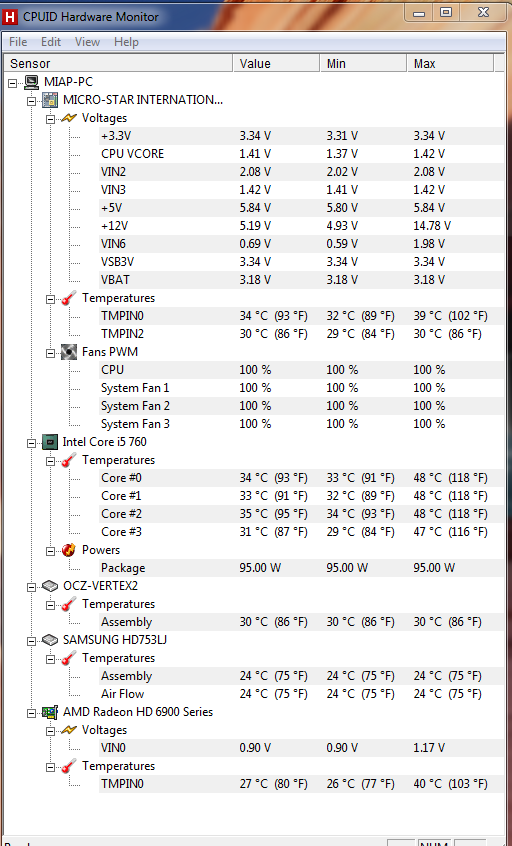Viewport: 512px width, 846px height.
Task: Click the motherboard Voltages lightning icon
Action: click(x=69, y=118)
